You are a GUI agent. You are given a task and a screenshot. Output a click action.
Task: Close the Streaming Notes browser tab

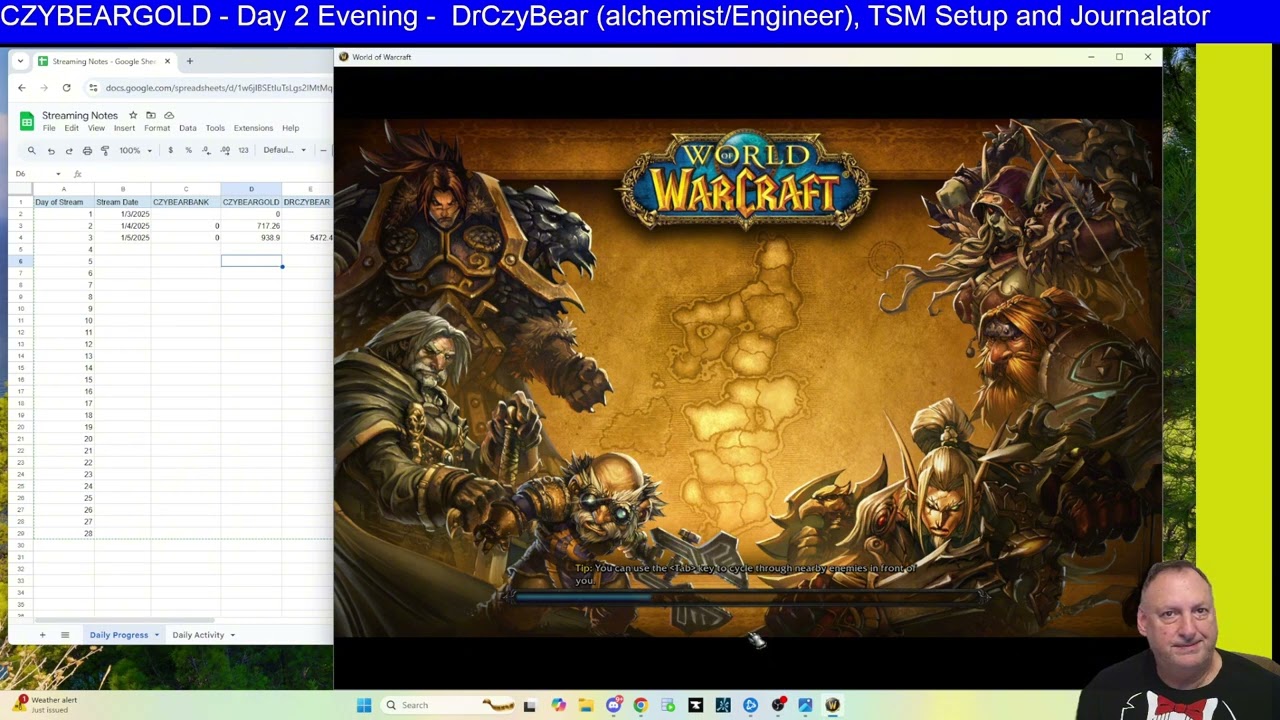[x=167, y=61]
